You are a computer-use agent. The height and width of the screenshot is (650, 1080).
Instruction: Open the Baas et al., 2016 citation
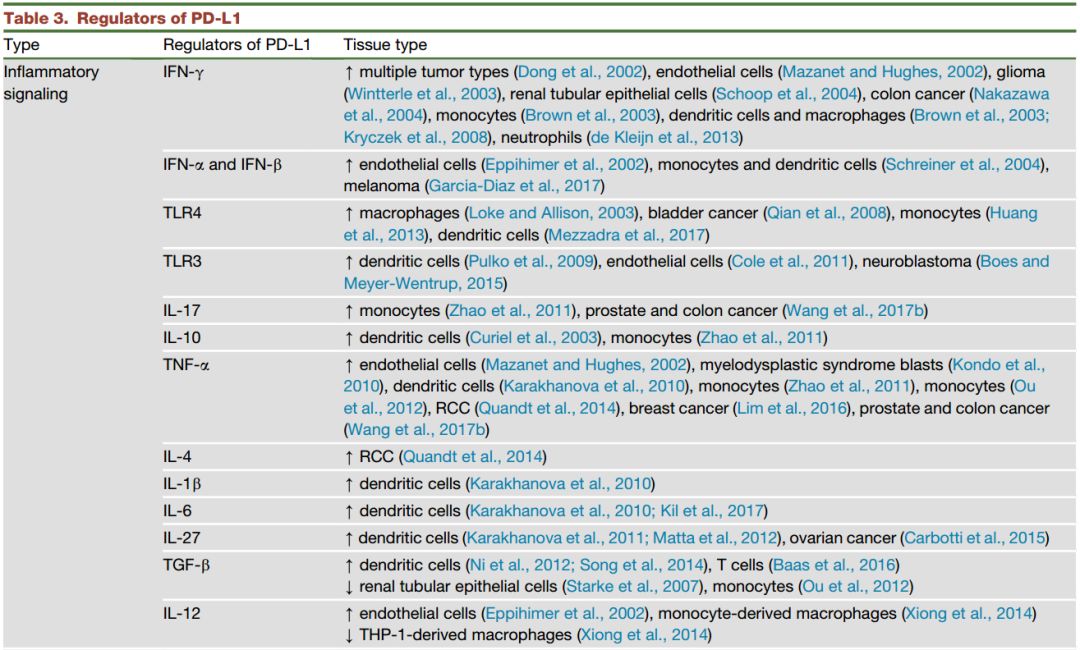(x=834, y=565)
